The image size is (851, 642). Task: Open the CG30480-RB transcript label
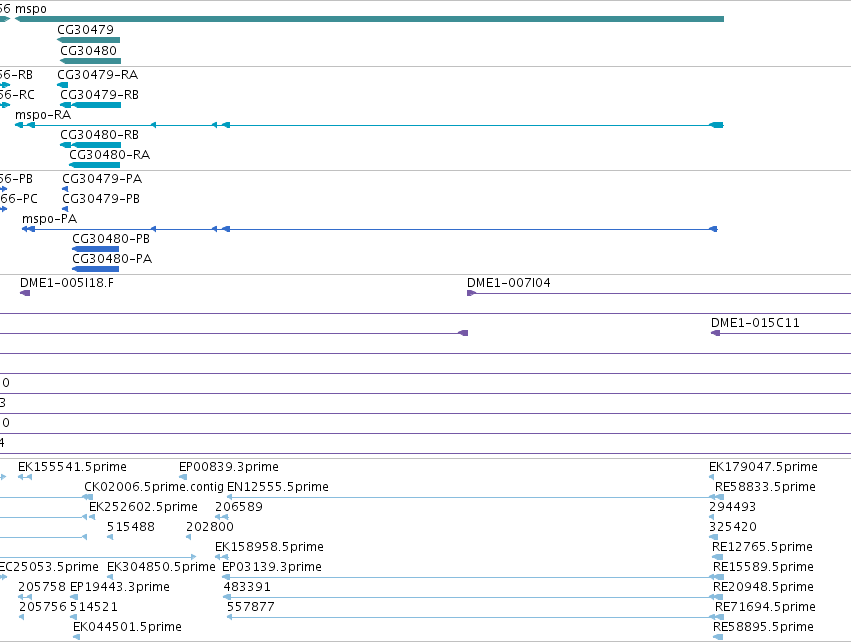(99, 135)
